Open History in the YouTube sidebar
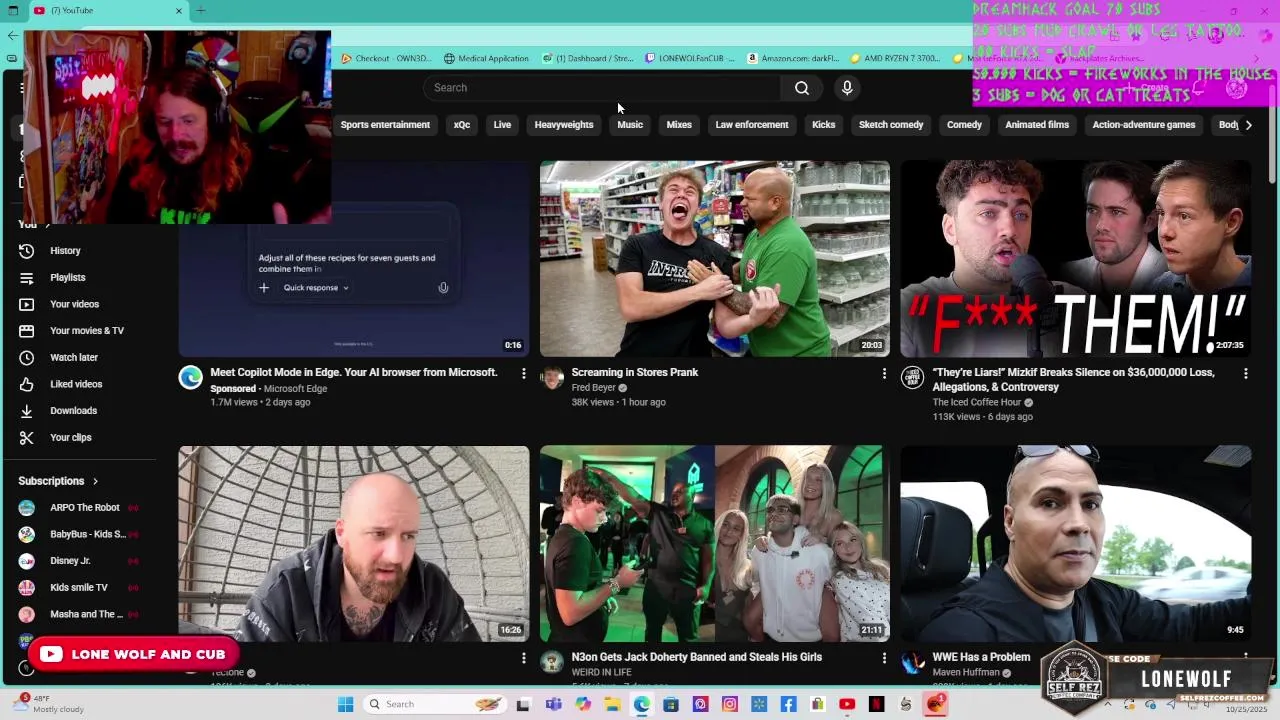The width and height of the screenshot is (1280, 720). point(65,251)
